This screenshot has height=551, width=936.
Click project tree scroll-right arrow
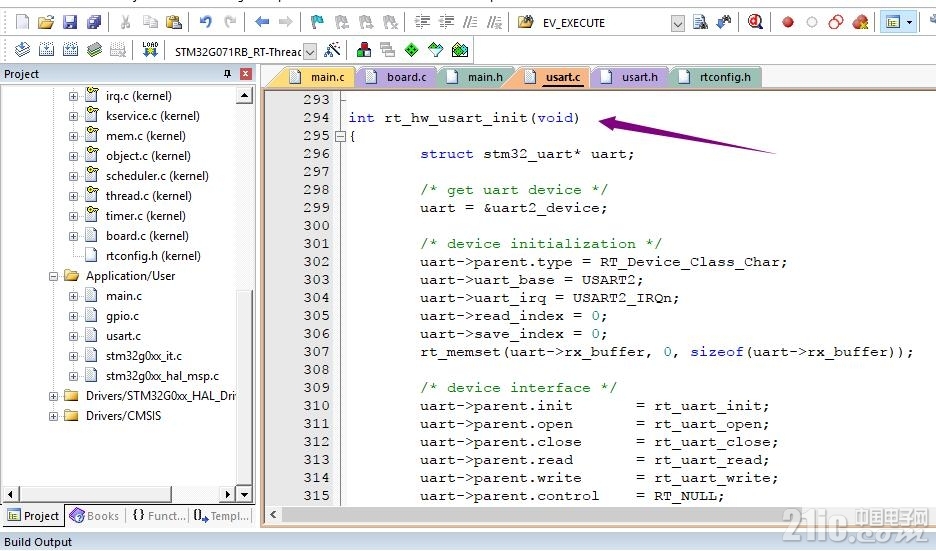click(x=227, y=494)
